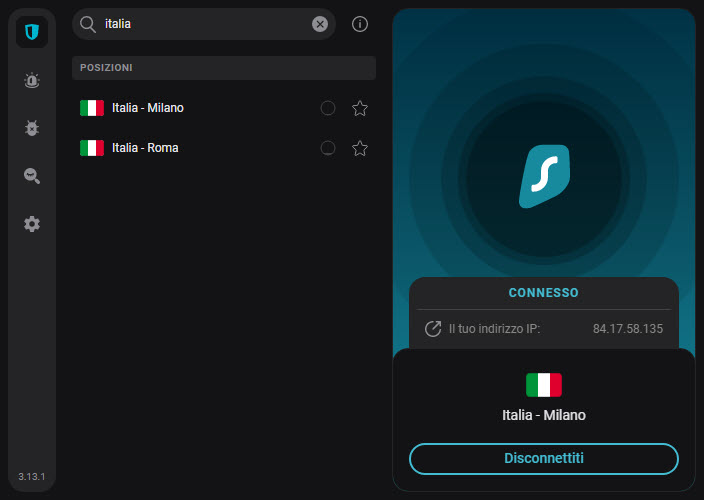Choose 'Italia - Milano' location row
The height and width of the screenshot is (500, 704).
224,108
